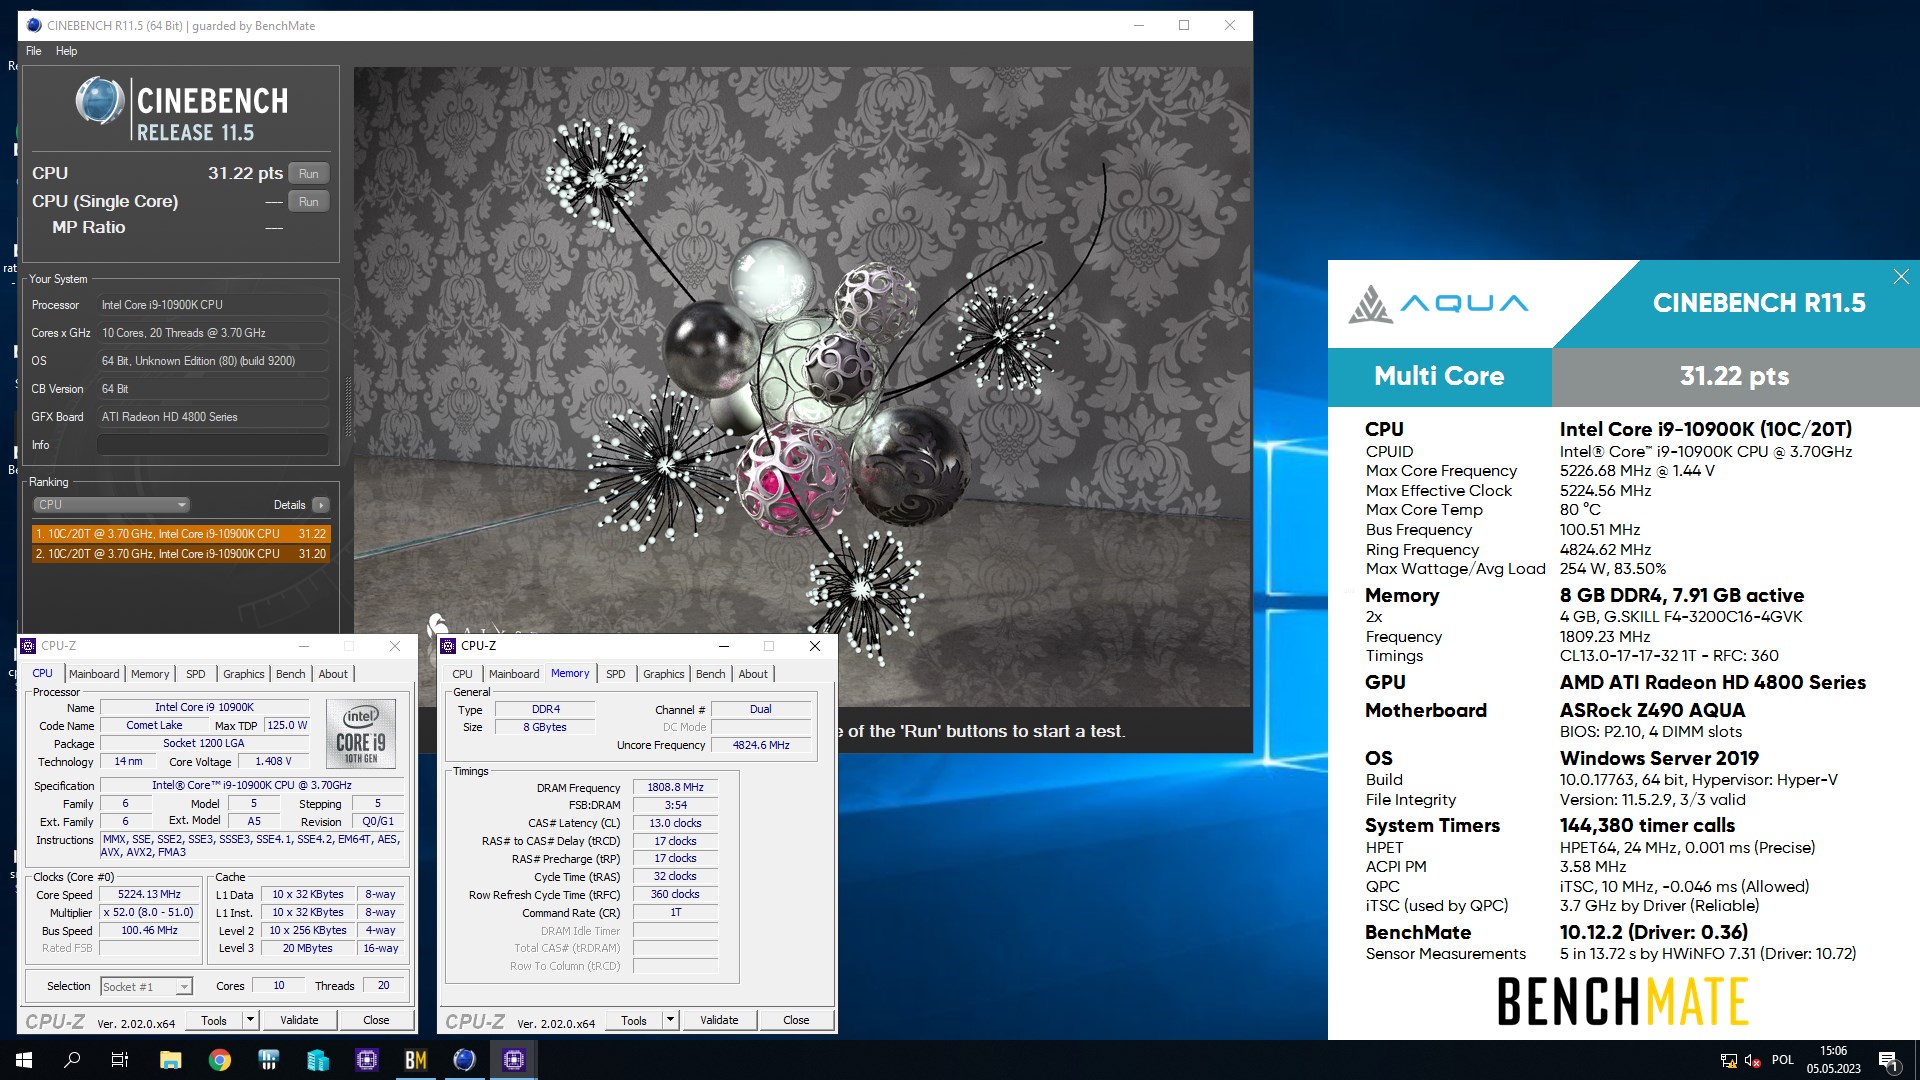Click Tools button in left CPU-Z window

point(214,1020)
